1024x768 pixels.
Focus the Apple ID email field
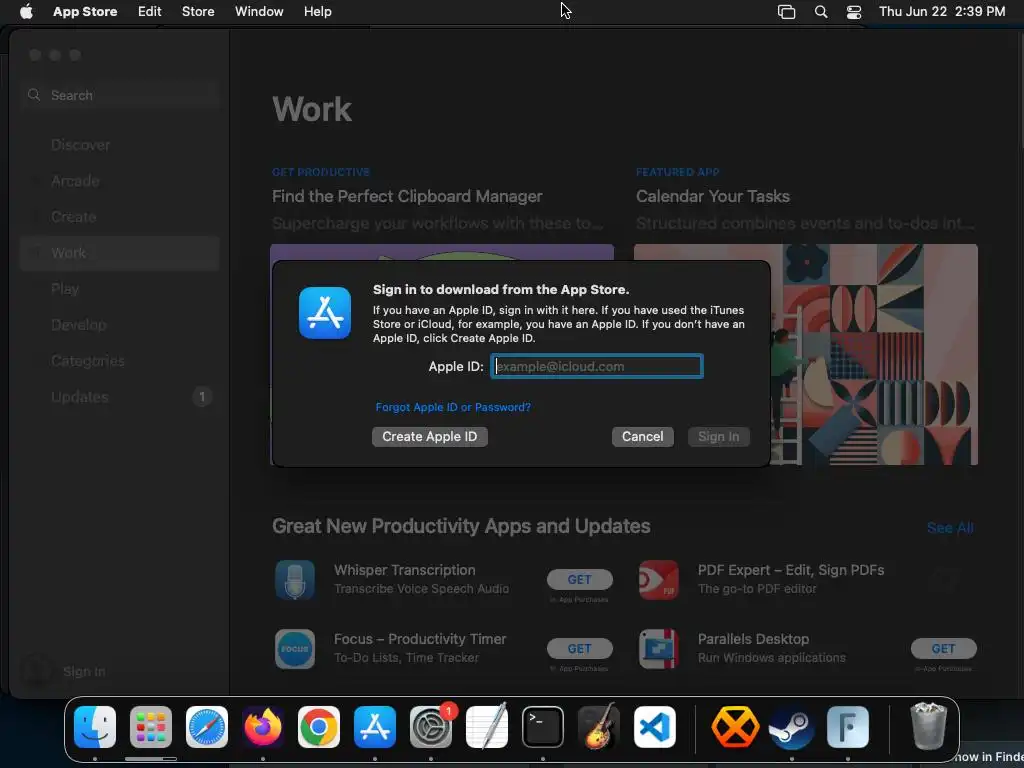[597, 366]
